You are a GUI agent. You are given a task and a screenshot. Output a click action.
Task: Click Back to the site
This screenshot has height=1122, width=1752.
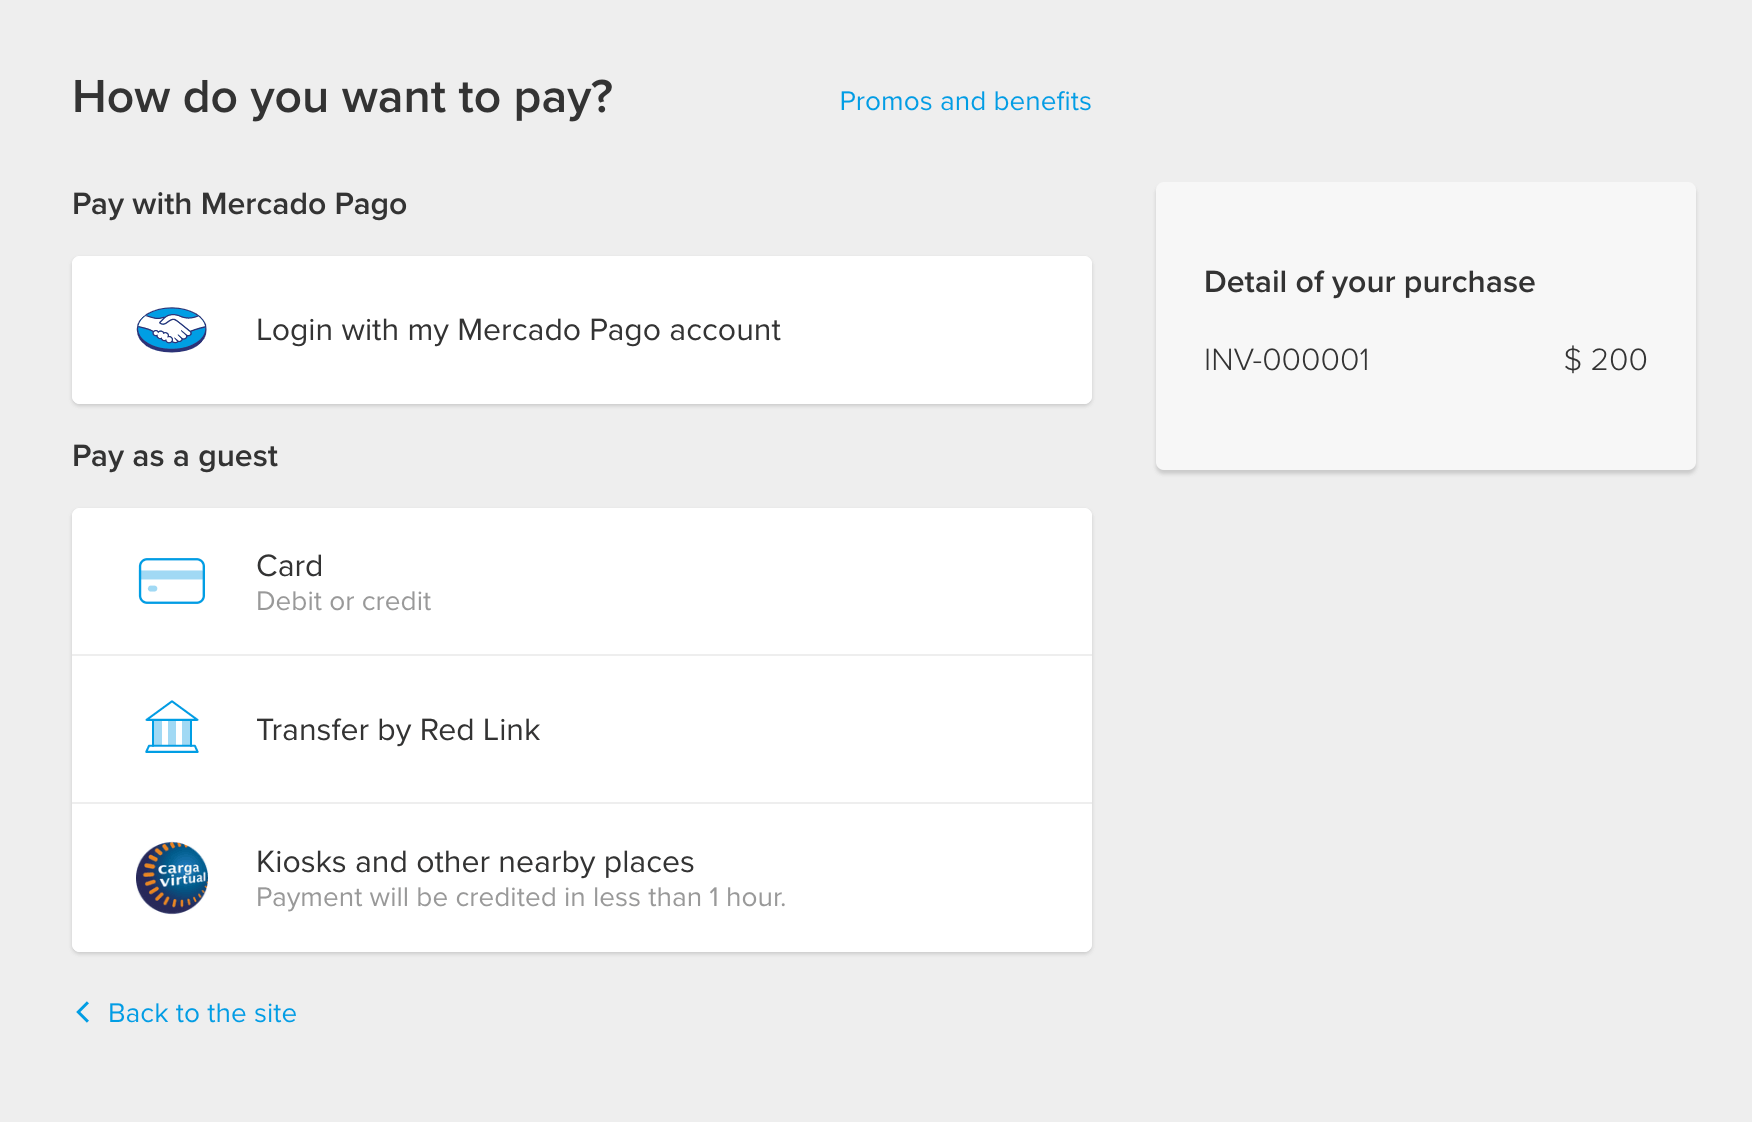(x=201, y=1012)
